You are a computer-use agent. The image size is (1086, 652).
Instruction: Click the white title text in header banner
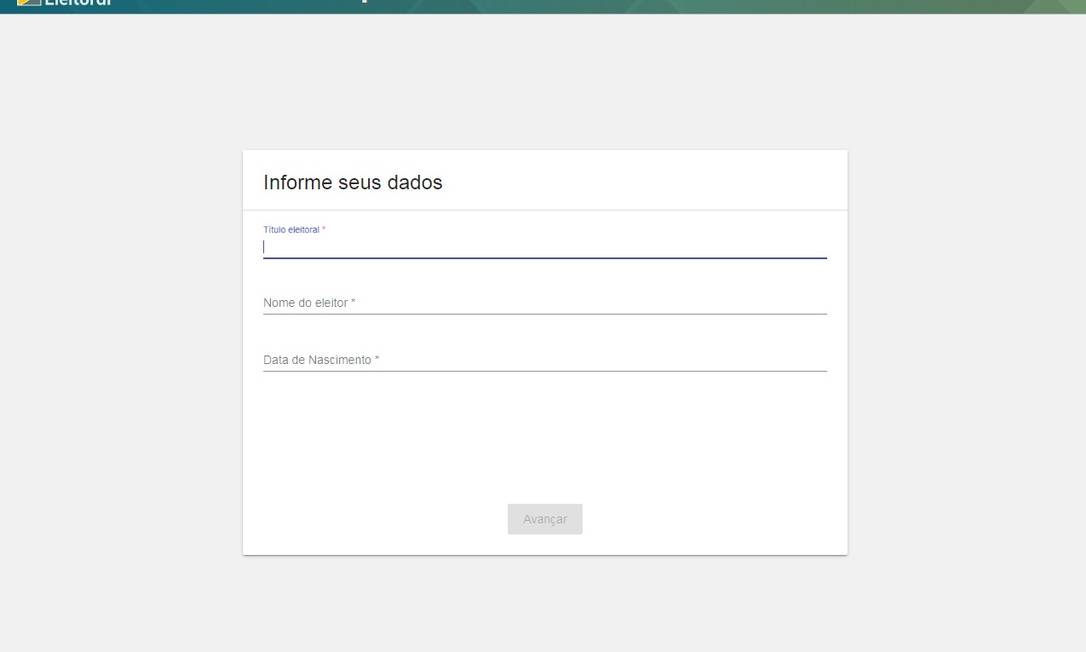point(364,2)
